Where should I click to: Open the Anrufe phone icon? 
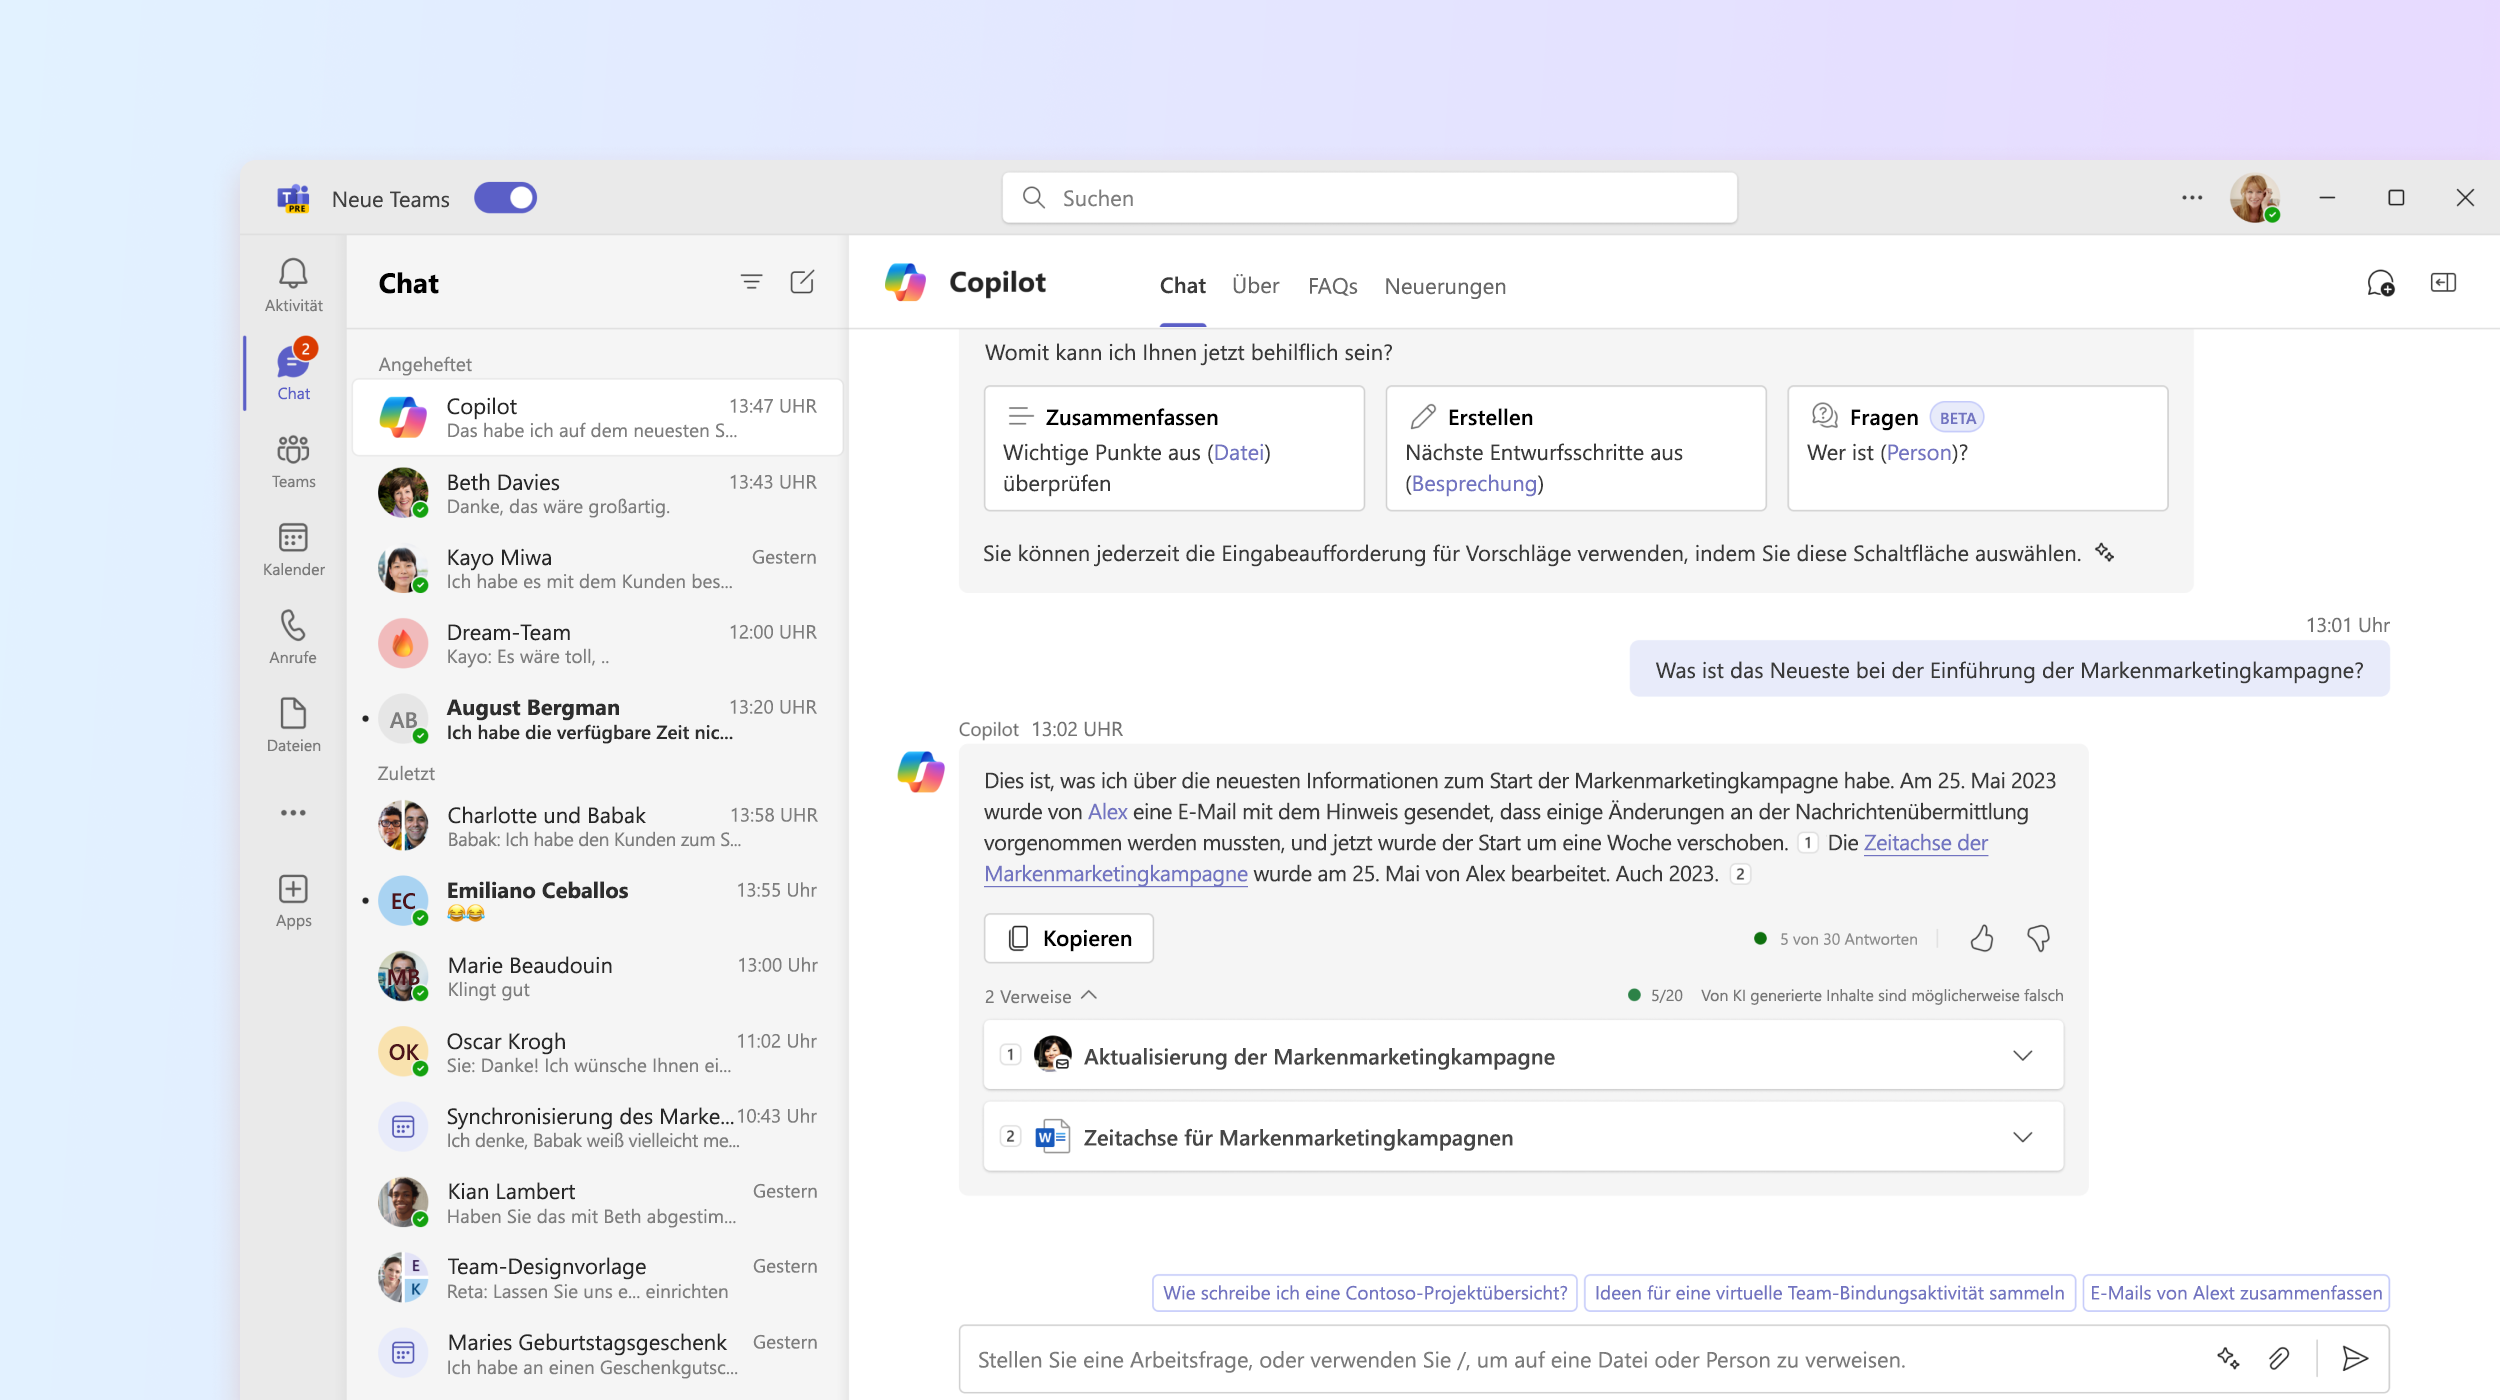pyautogui.click(x=293, y=625)
